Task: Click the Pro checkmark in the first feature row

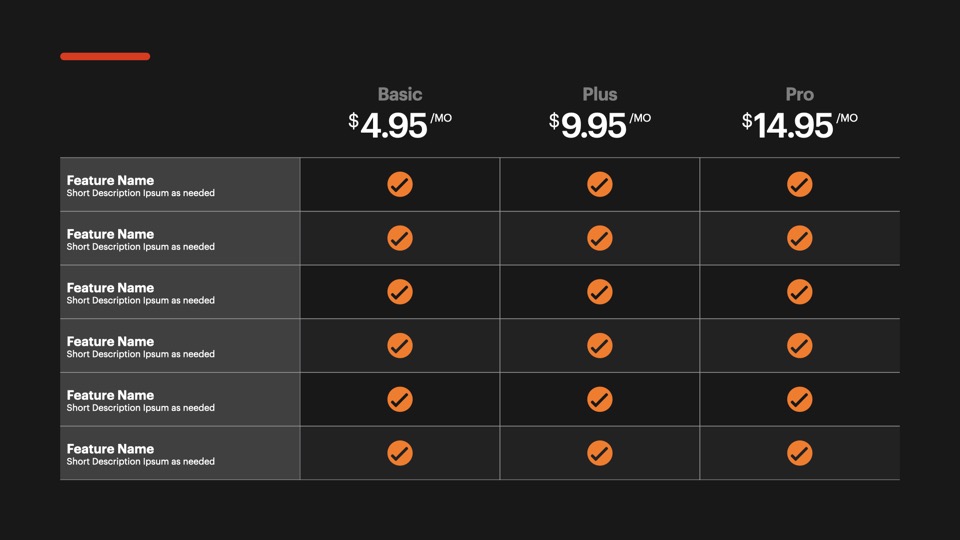Action: 800,185
